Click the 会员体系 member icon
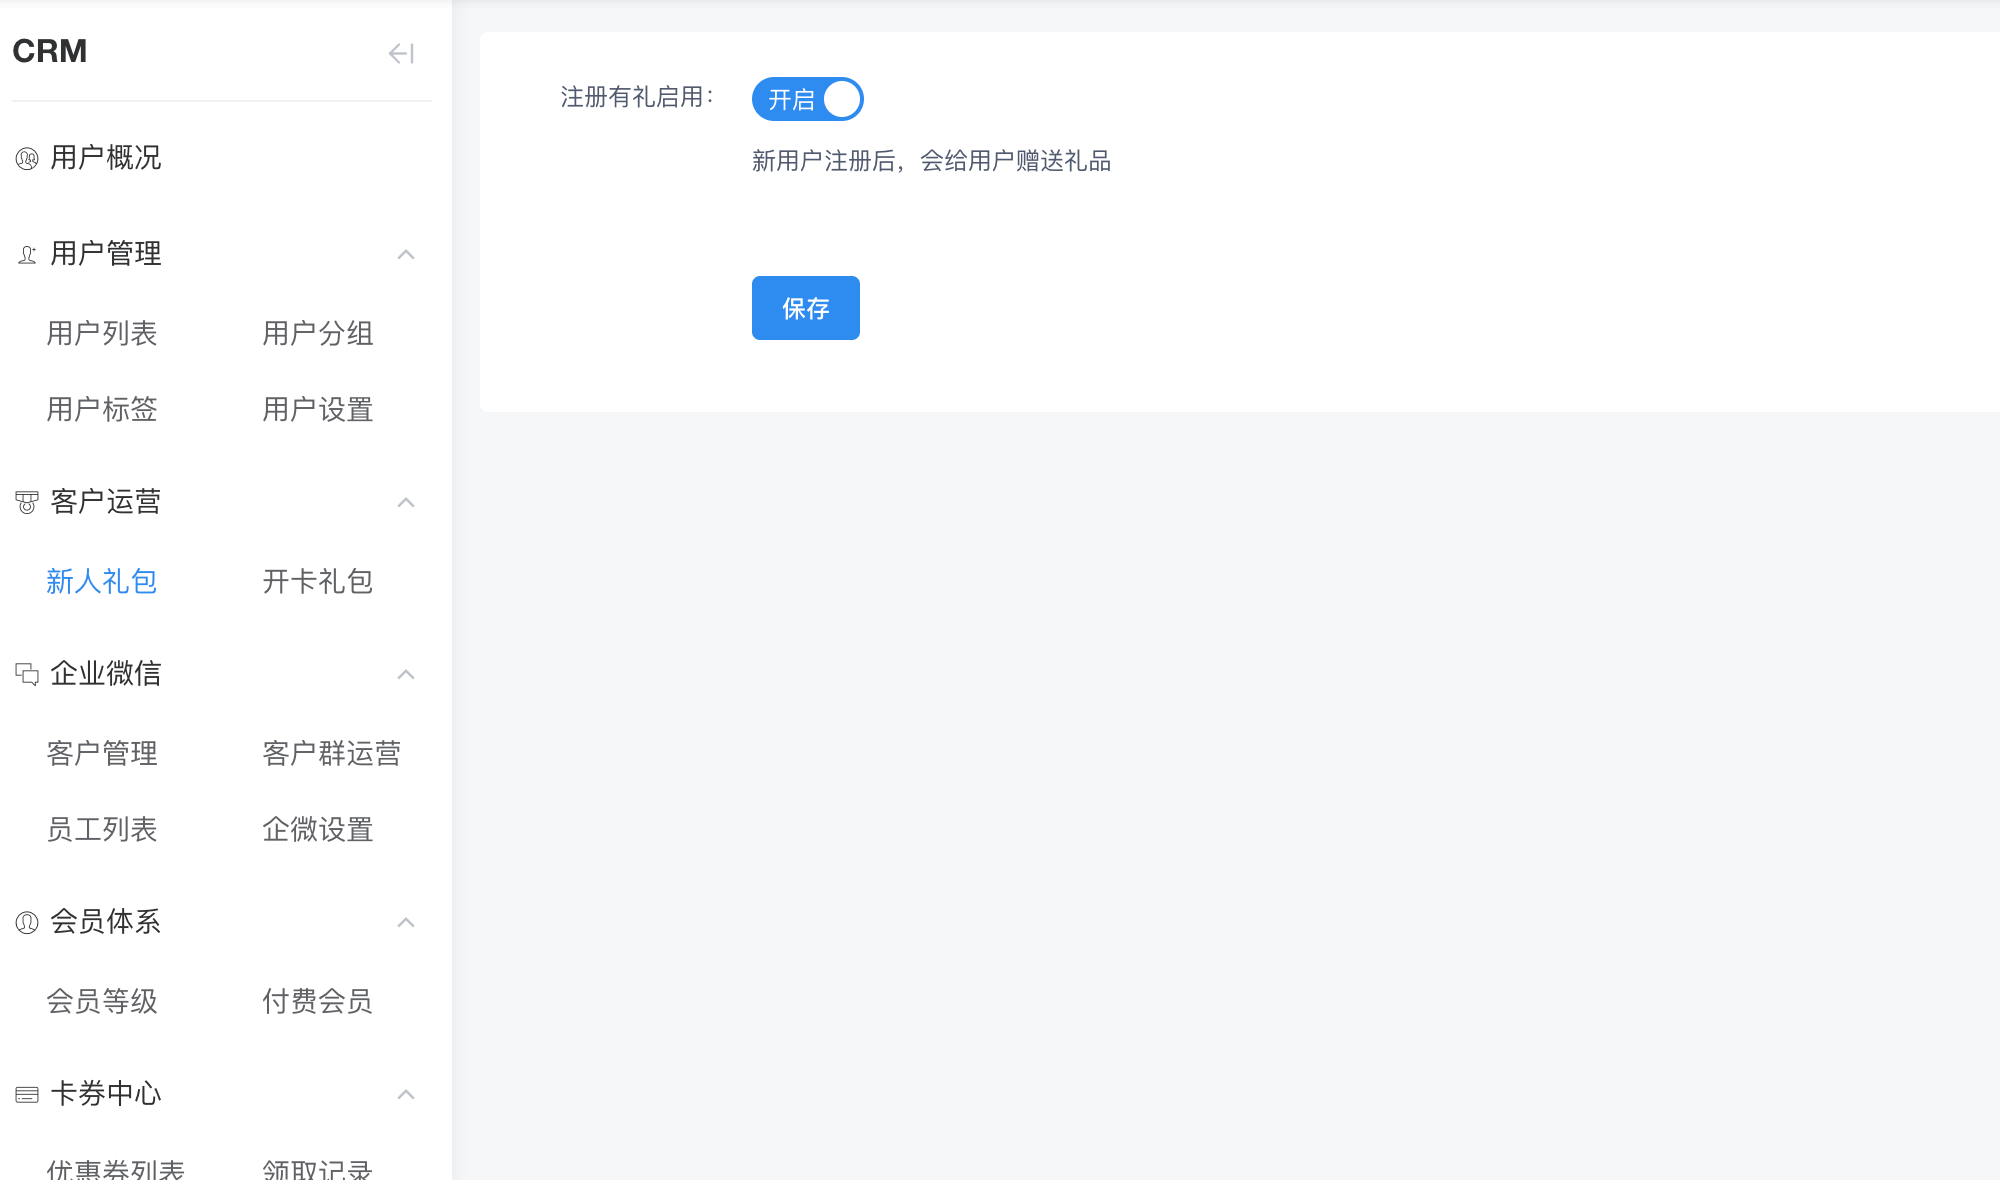The width and height of the screenshot is (2000, 1180). pos(27,922)
